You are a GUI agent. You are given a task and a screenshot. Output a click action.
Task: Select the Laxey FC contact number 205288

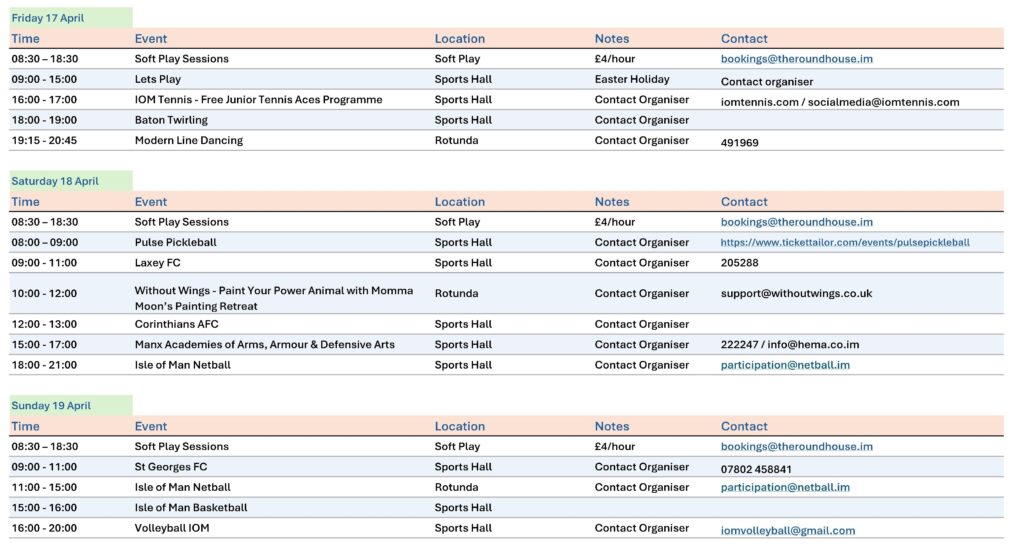739,263
